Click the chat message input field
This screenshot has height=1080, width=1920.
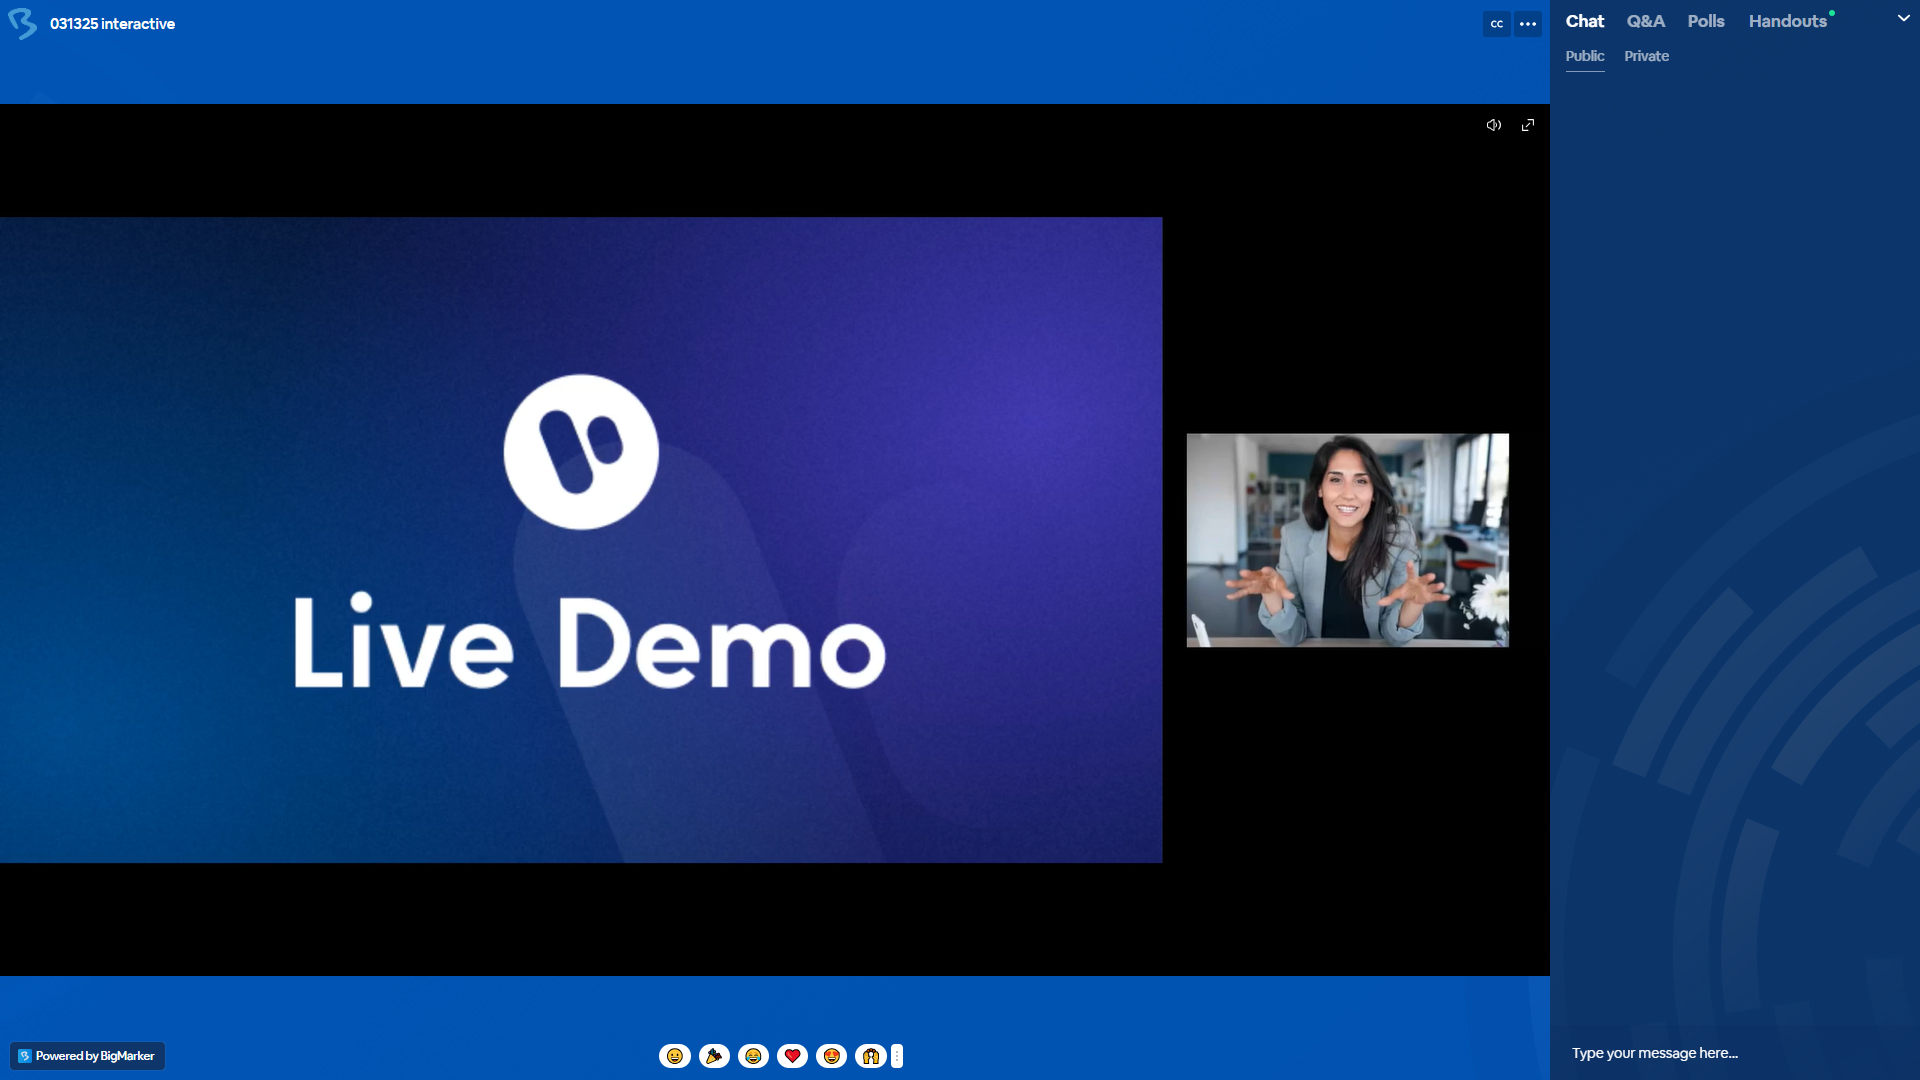click(x=1735, y=1053)
